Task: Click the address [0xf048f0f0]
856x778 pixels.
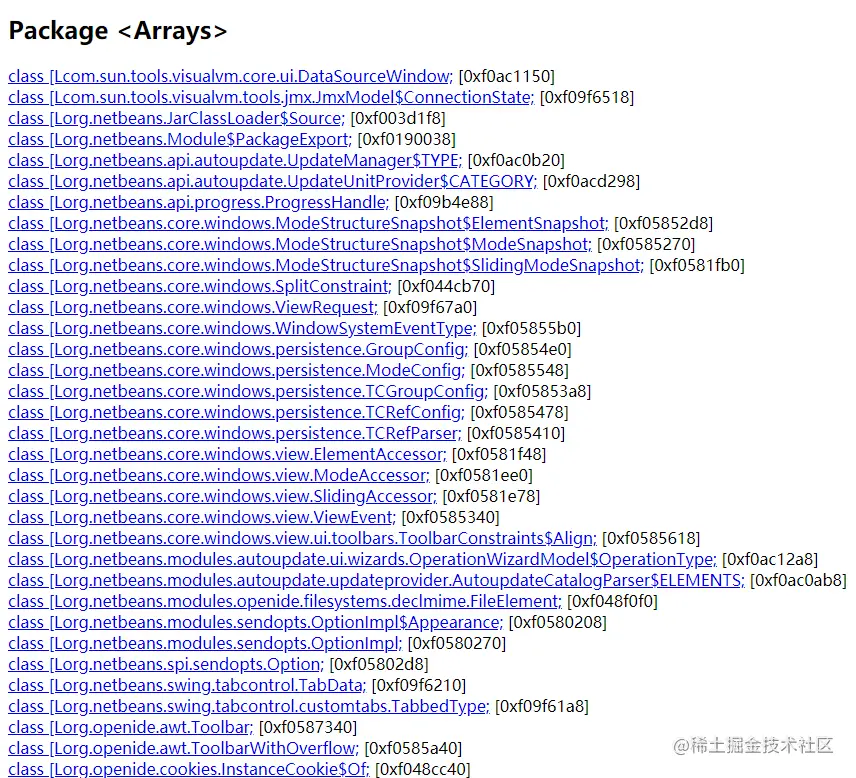Action: (613, 602)
